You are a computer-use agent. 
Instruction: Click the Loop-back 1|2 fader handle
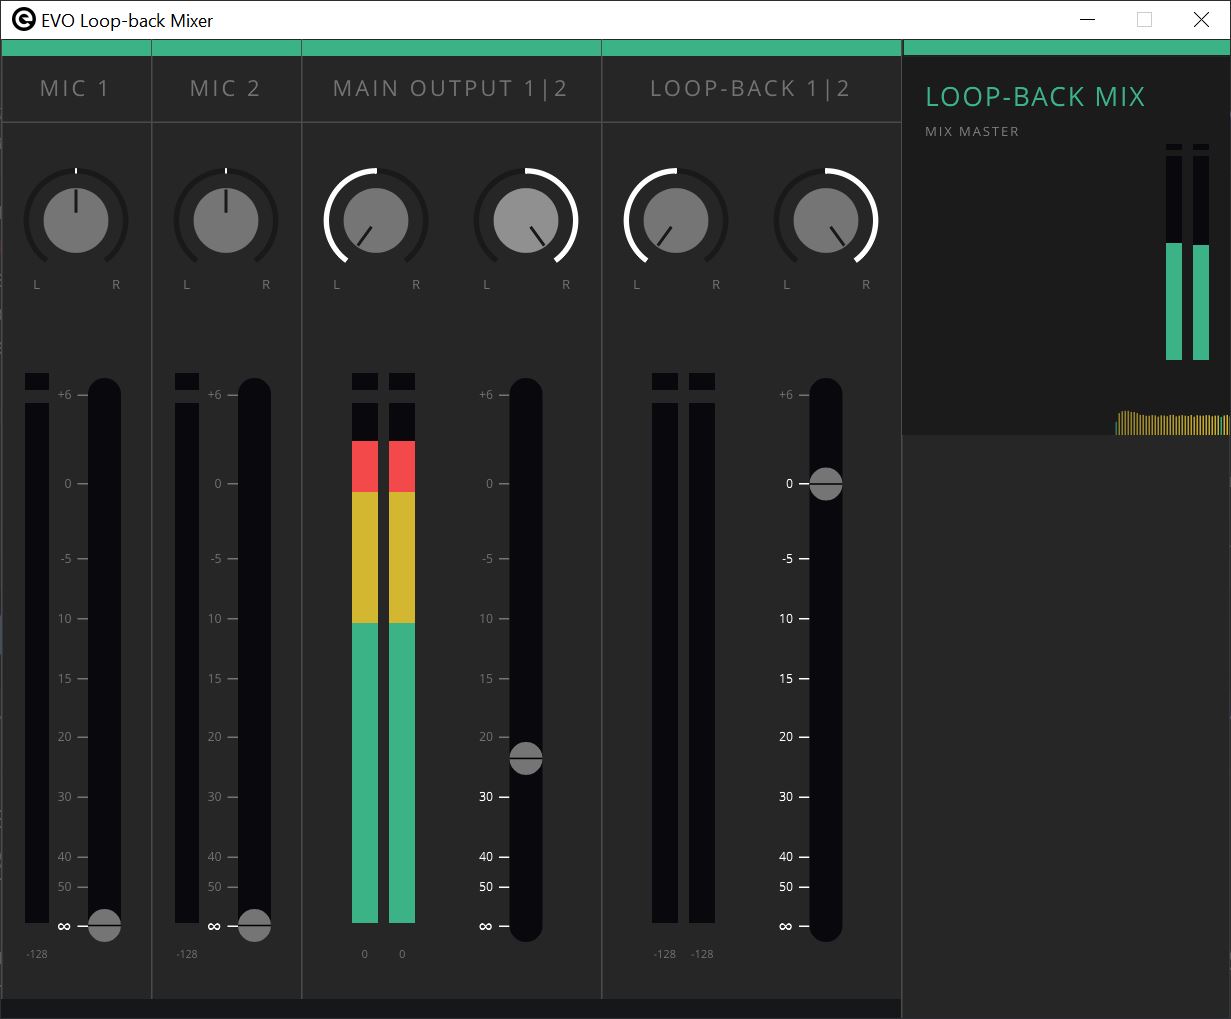click(x=826, y=484)
